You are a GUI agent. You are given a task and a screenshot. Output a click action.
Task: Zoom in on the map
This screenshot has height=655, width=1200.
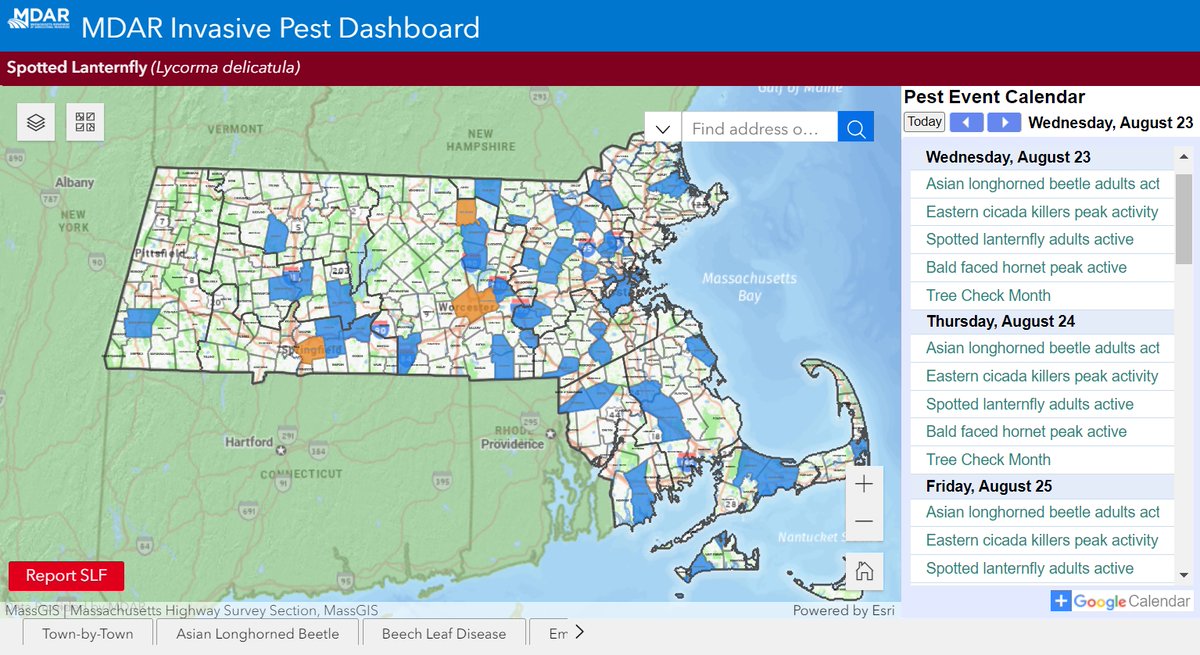point(863,484)
